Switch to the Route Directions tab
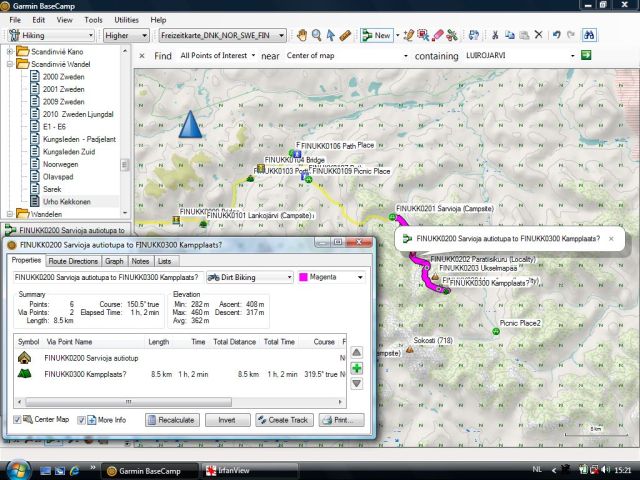Image resolution: width=640 pixels, height=480 pixels. [74, 261]
